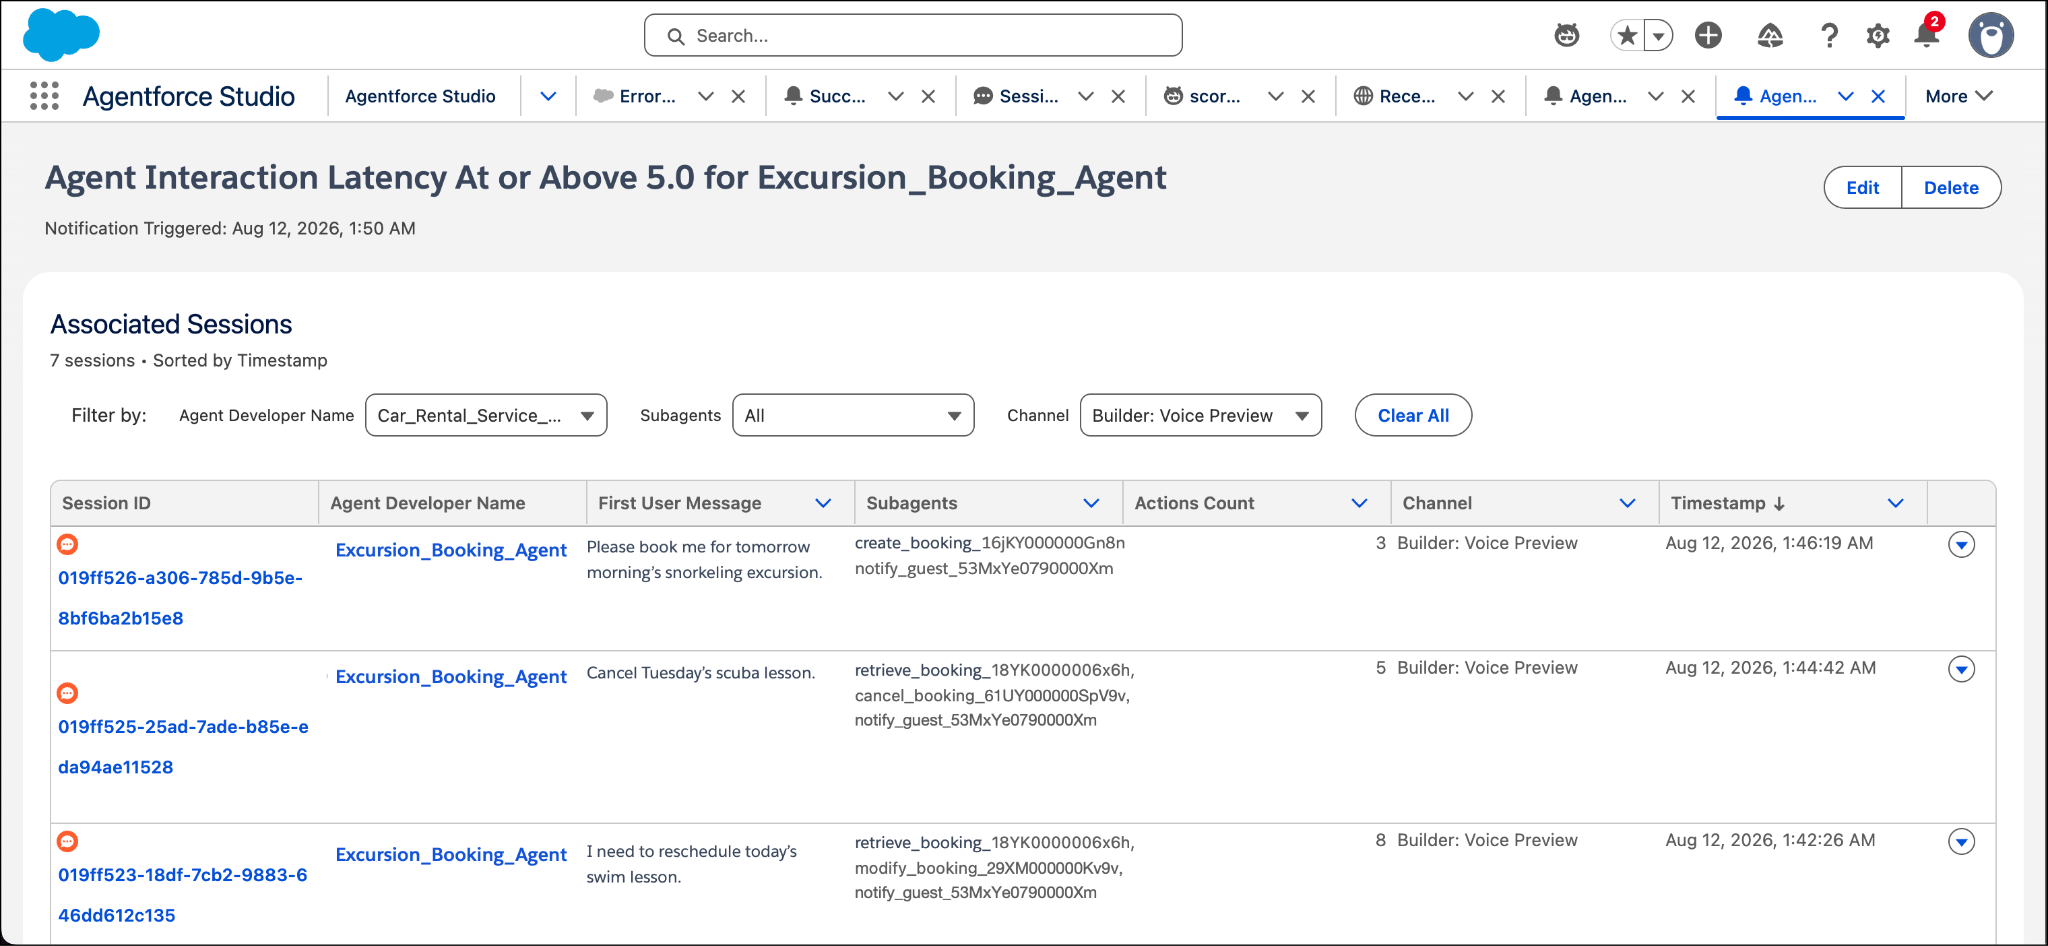Click the Salesforce cloud logo

tap(61, 34)
